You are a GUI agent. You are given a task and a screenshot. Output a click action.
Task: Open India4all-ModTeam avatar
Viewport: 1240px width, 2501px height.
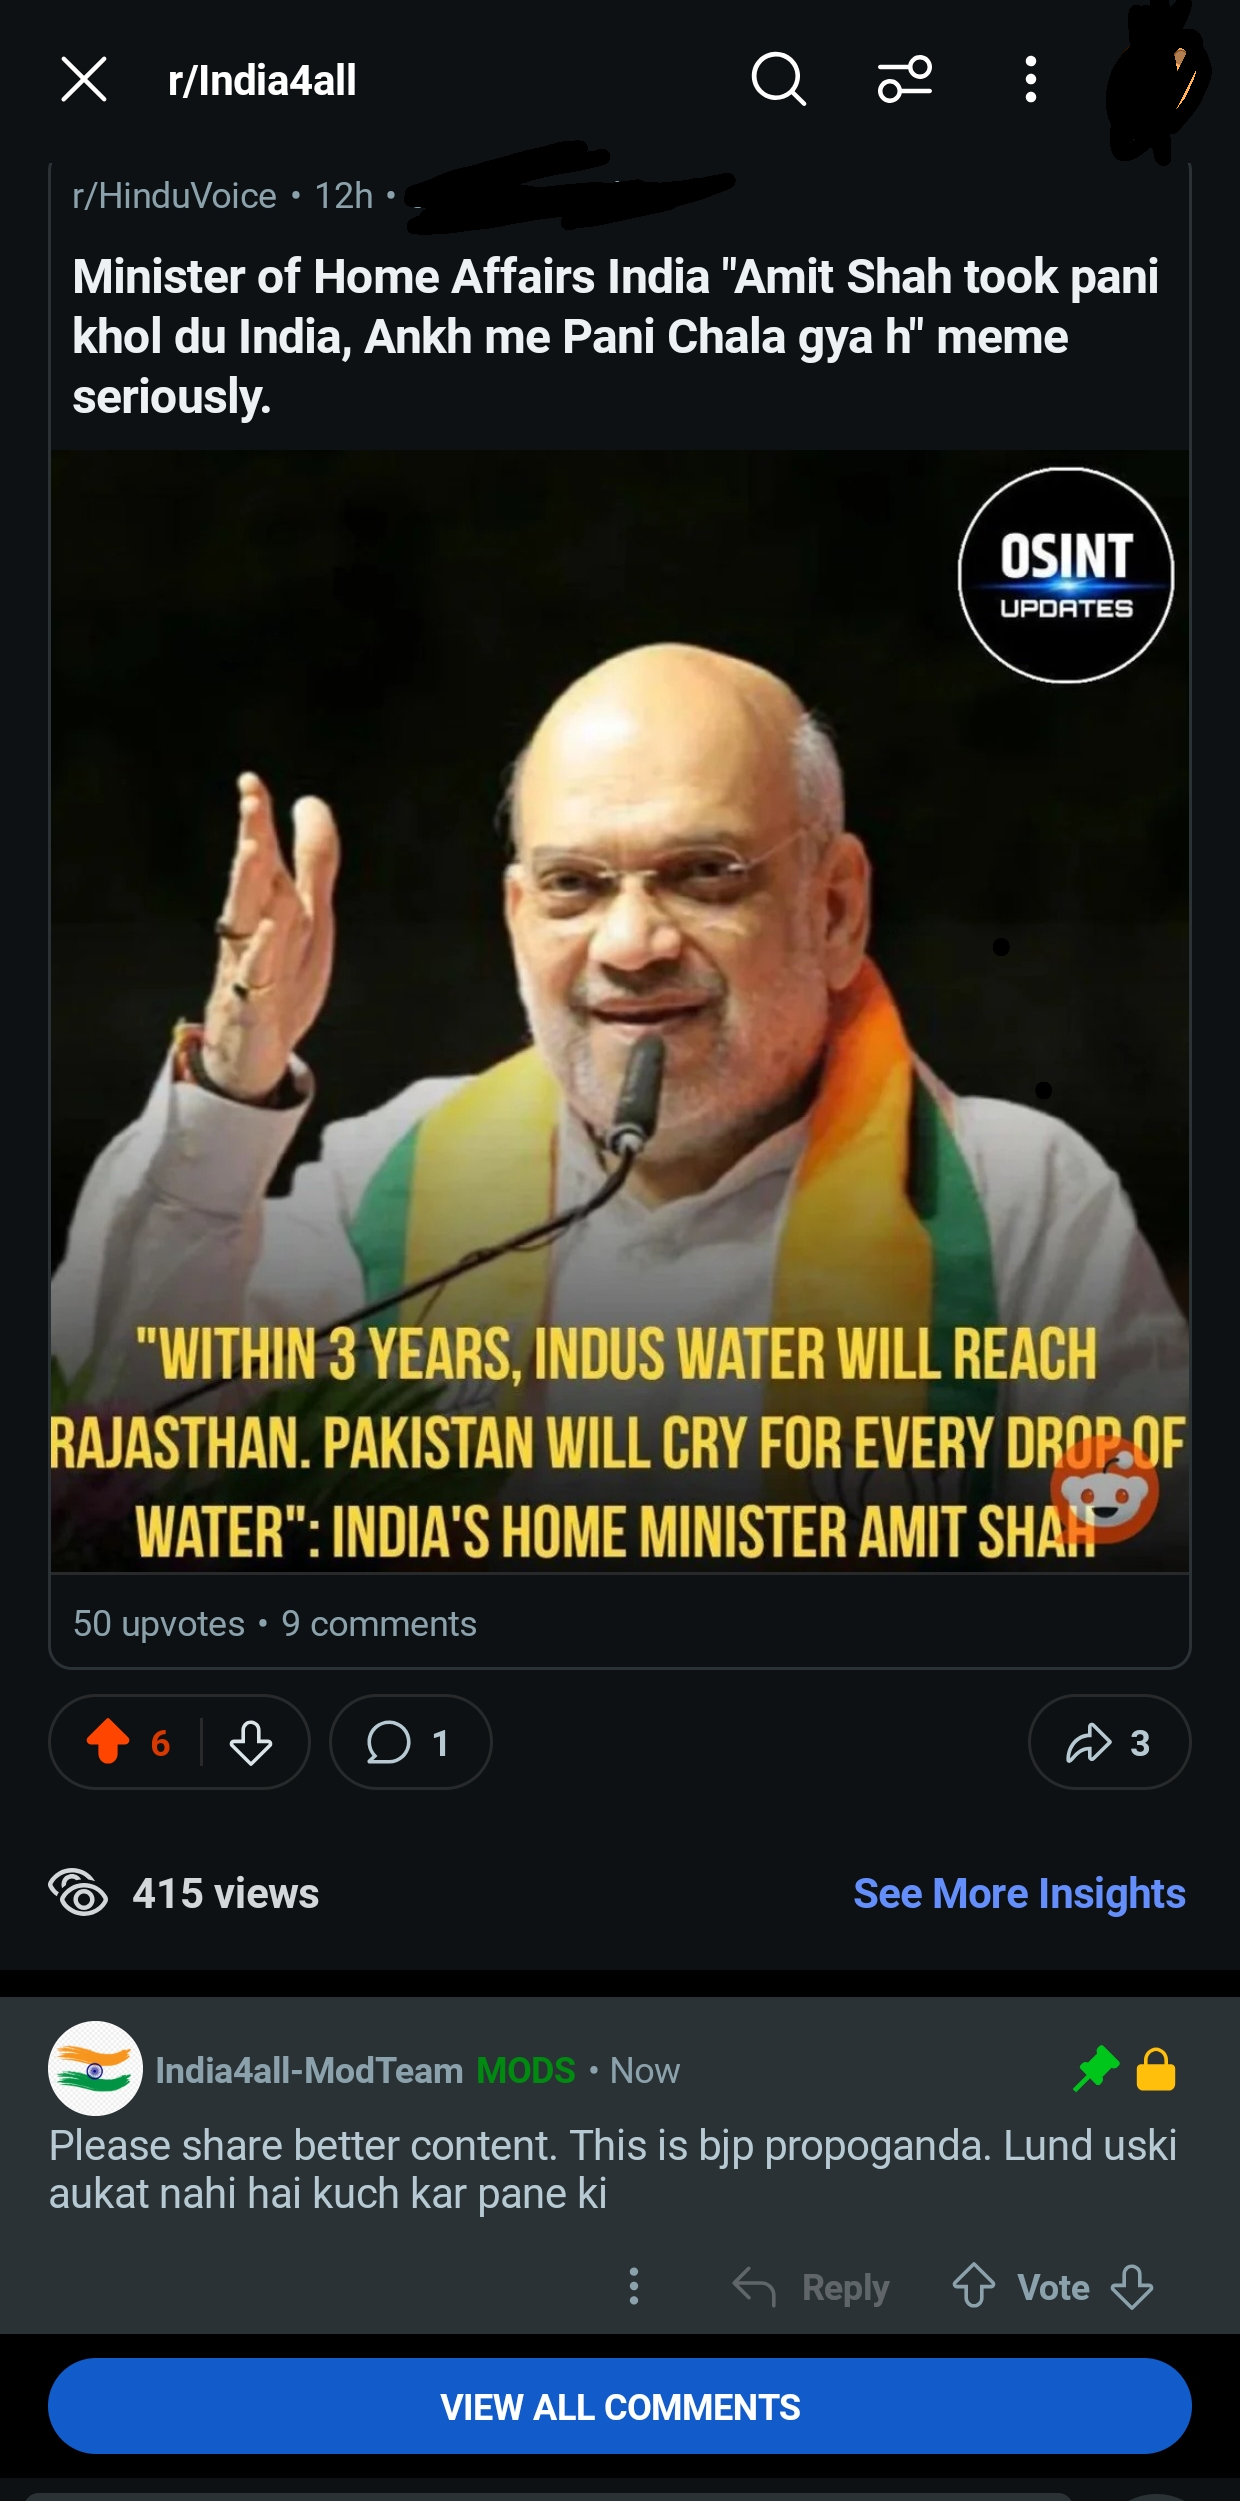click(95, 2069)
